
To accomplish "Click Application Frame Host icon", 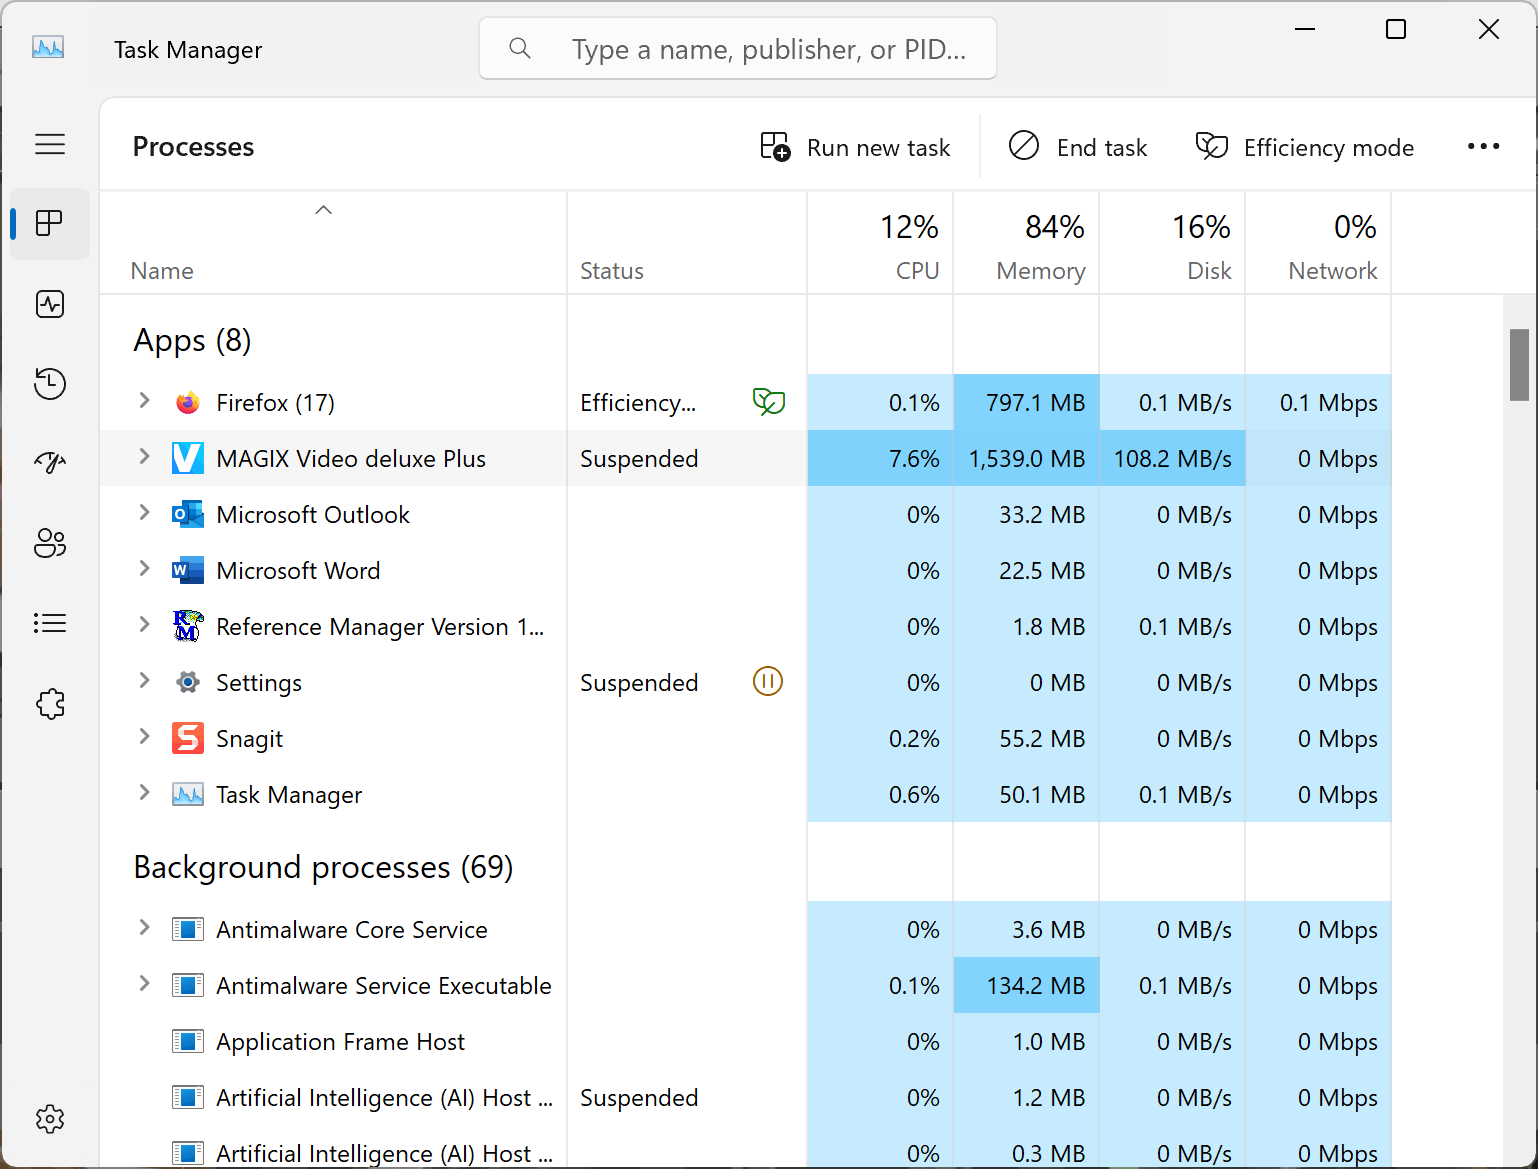I will (188, 1041).
